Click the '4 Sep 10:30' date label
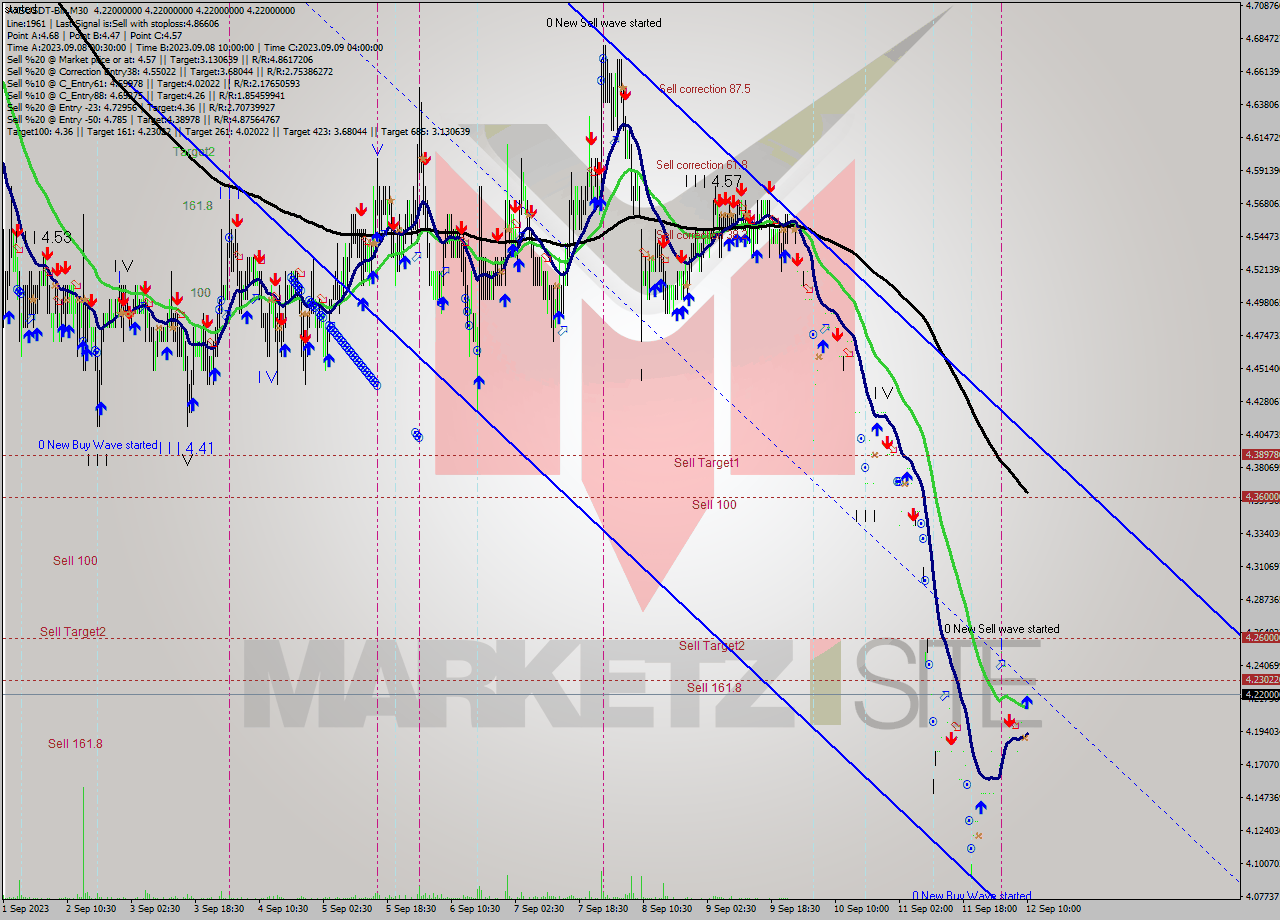The width and height of the screenshot is (1280, 920). pos(283,909)
